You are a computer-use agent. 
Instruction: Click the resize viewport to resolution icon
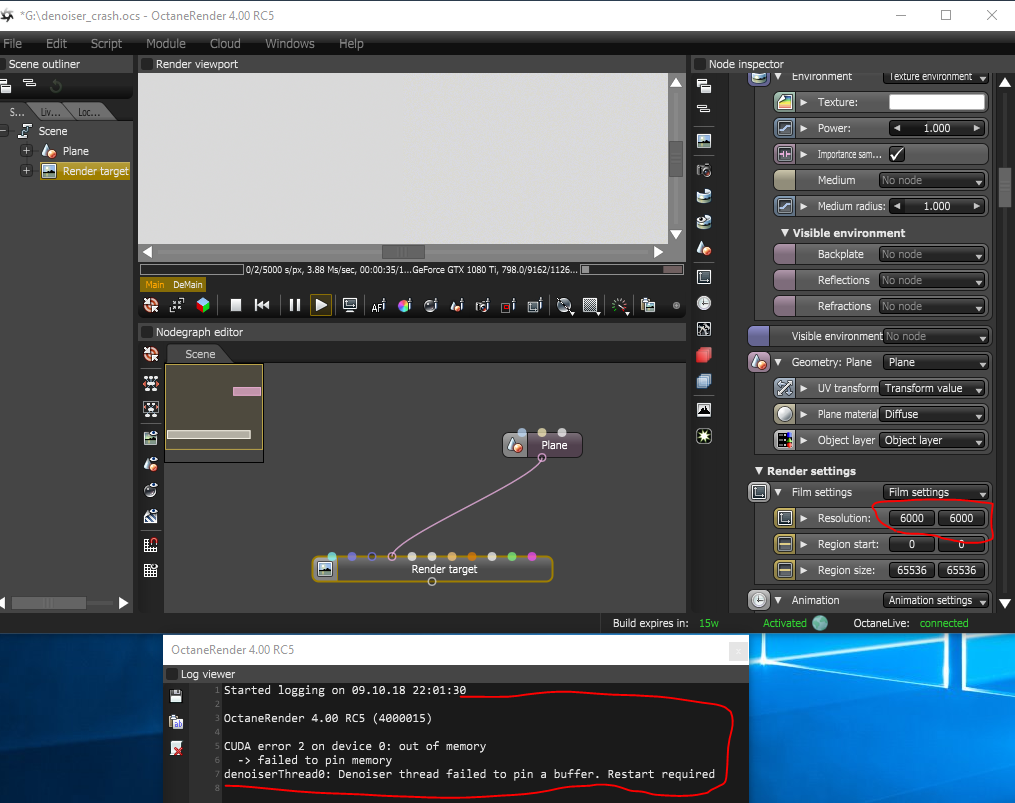tap(177, 305)
